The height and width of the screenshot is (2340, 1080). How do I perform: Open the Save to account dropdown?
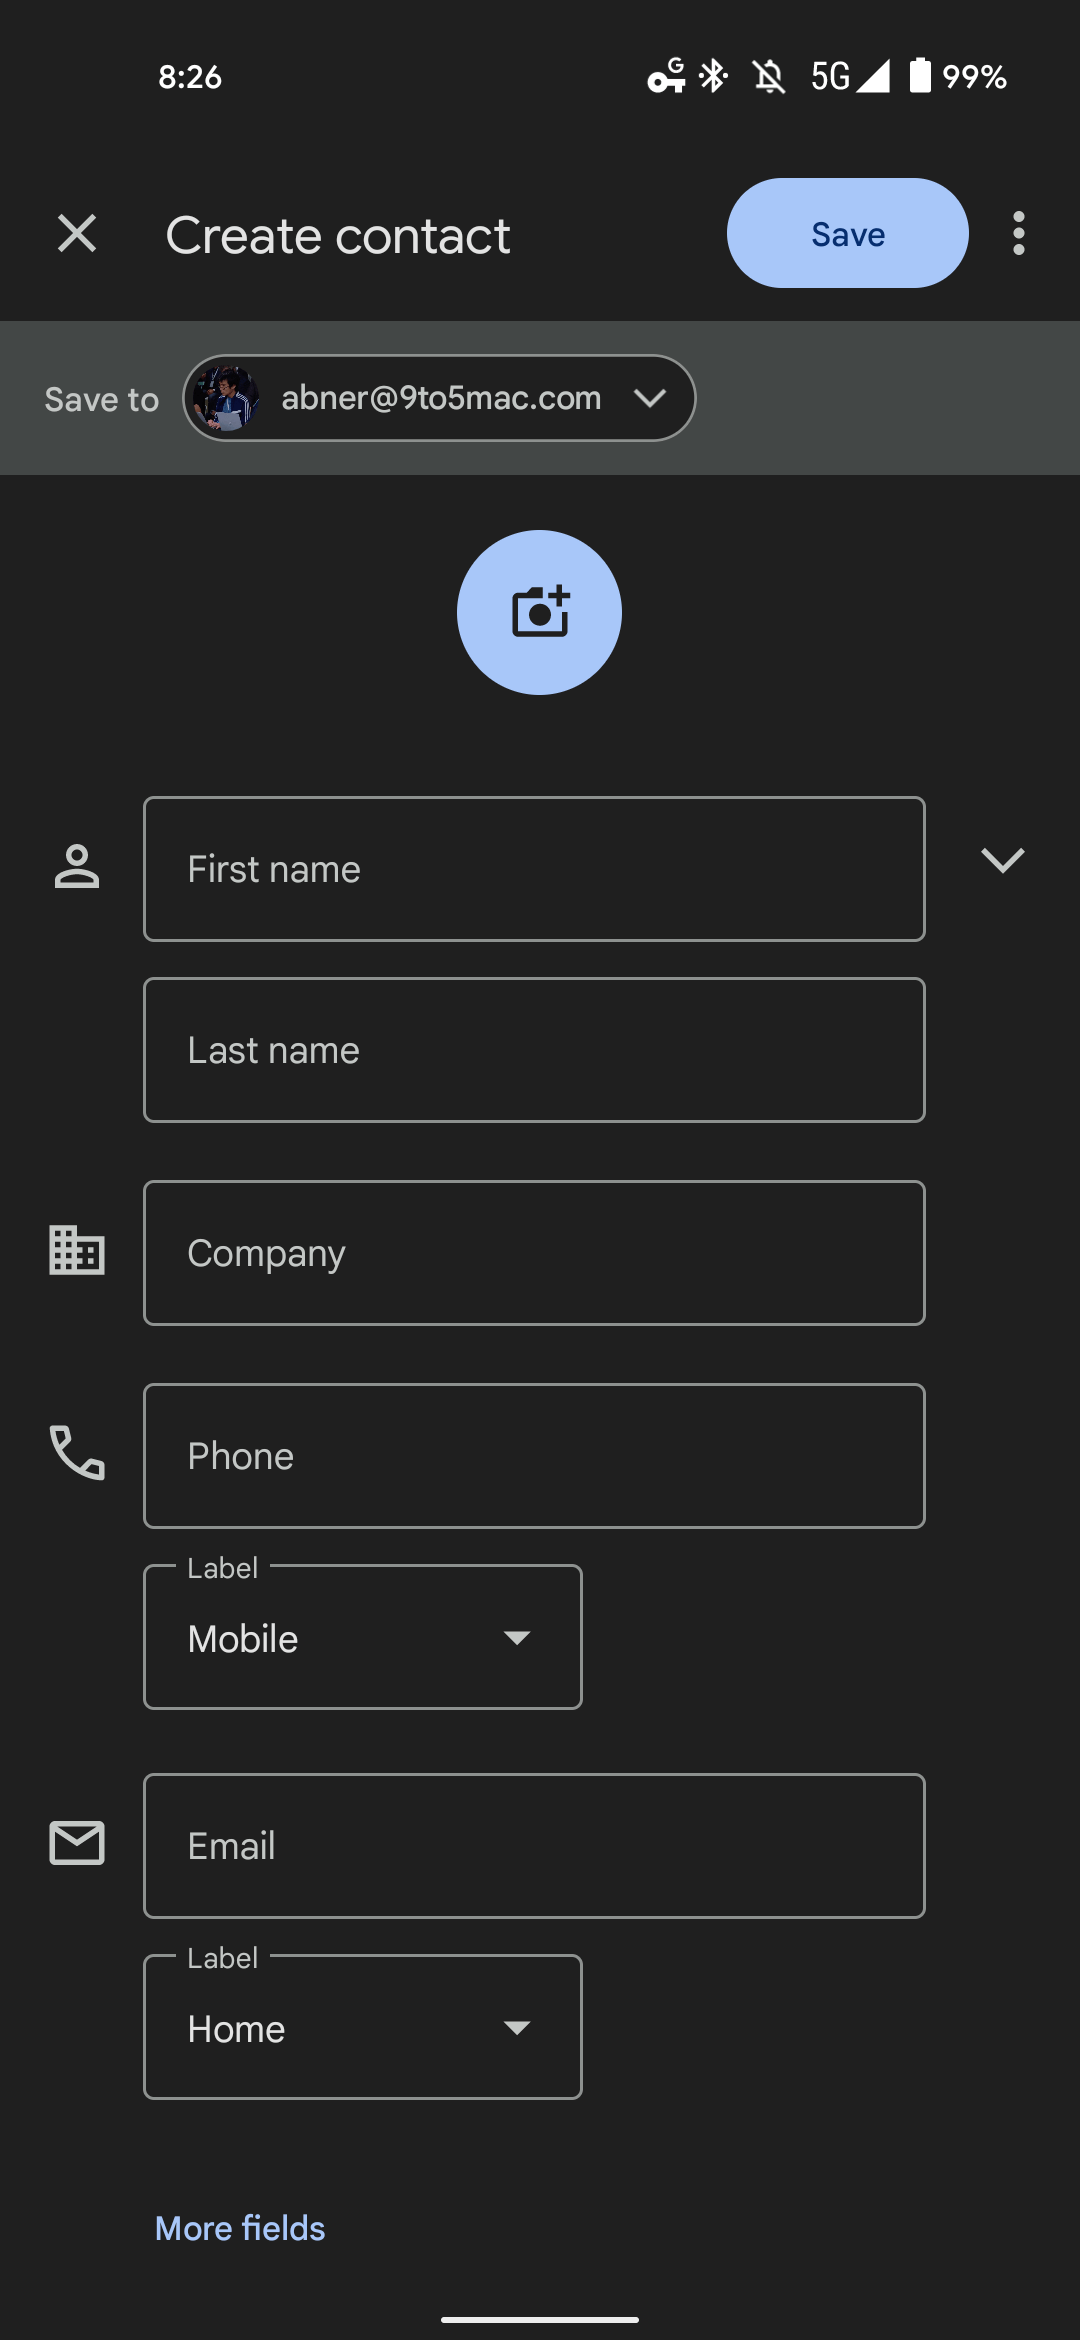tap(439, 398)
